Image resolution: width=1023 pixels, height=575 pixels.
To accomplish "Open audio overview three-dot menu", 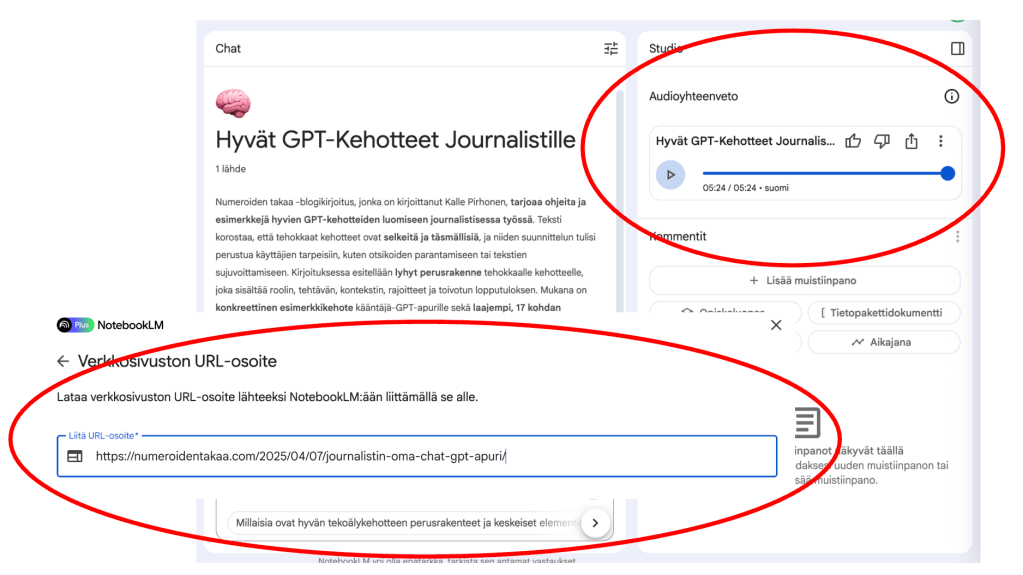I will [941, 142].
